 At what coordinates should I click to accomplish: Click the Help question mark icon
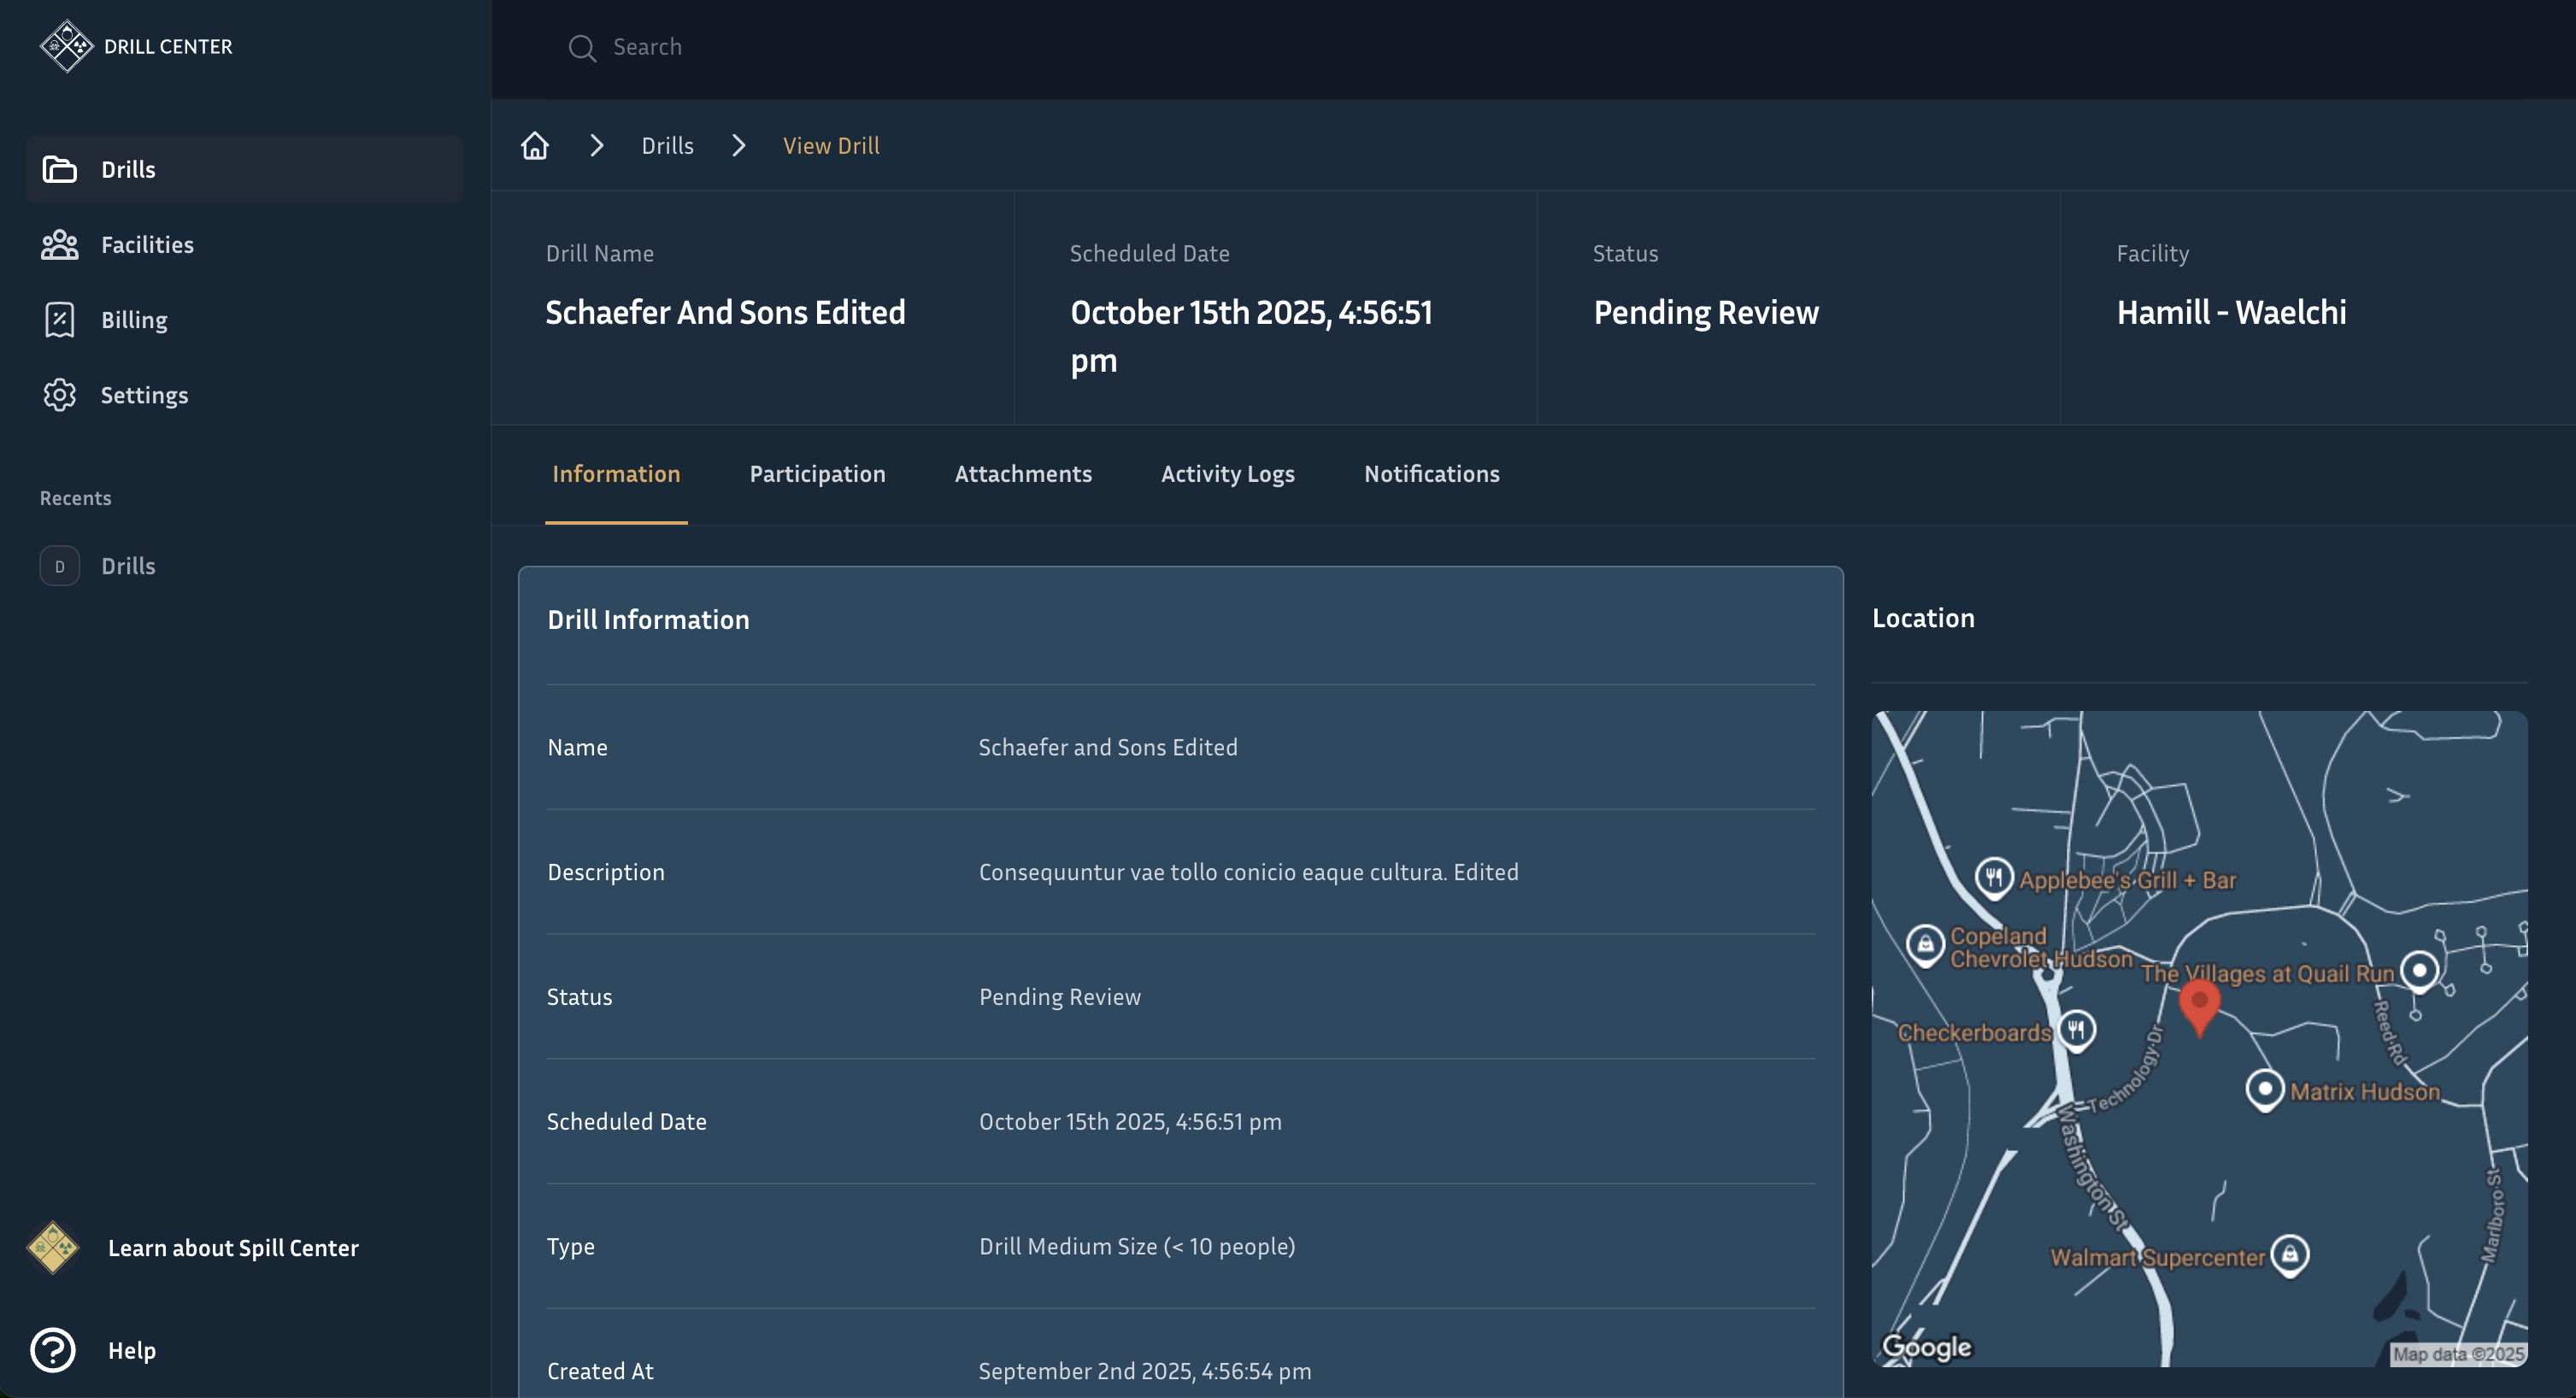[53, 1350]
